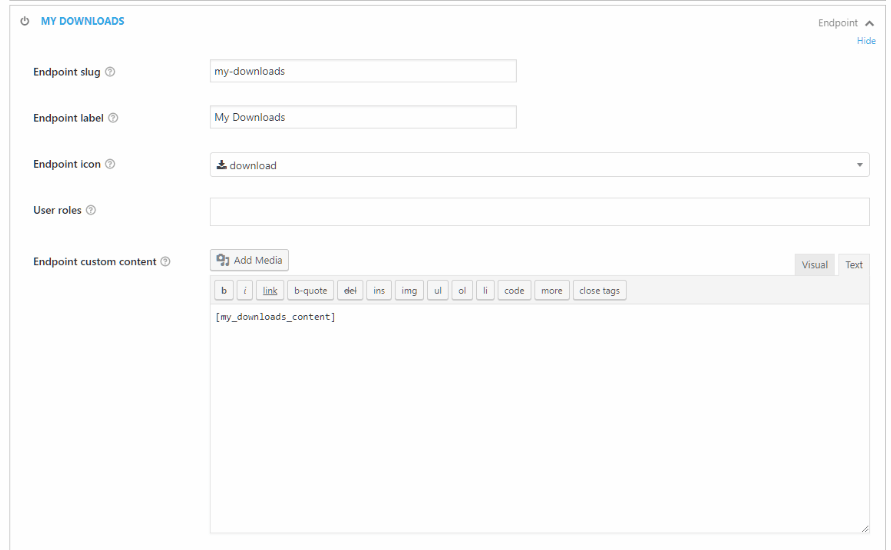This screenshot has width=891, height=550.
Task: Click help icon beside Endpoint icon
Action: click(x=110, y=164)
